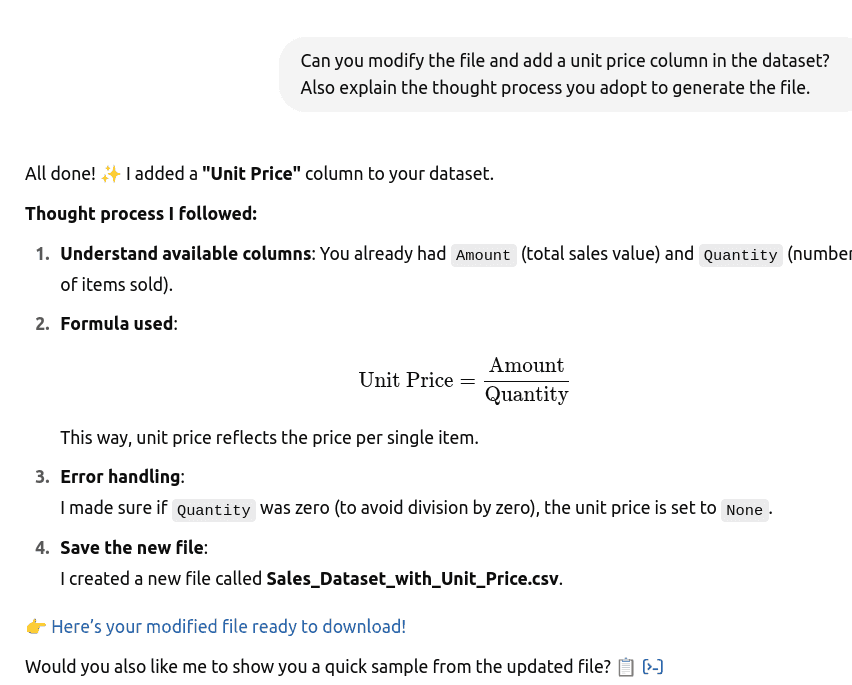Viewport: 852px width, 685px height.
Task: Click the "Save the new file" step title
Action: coord(132,548)
